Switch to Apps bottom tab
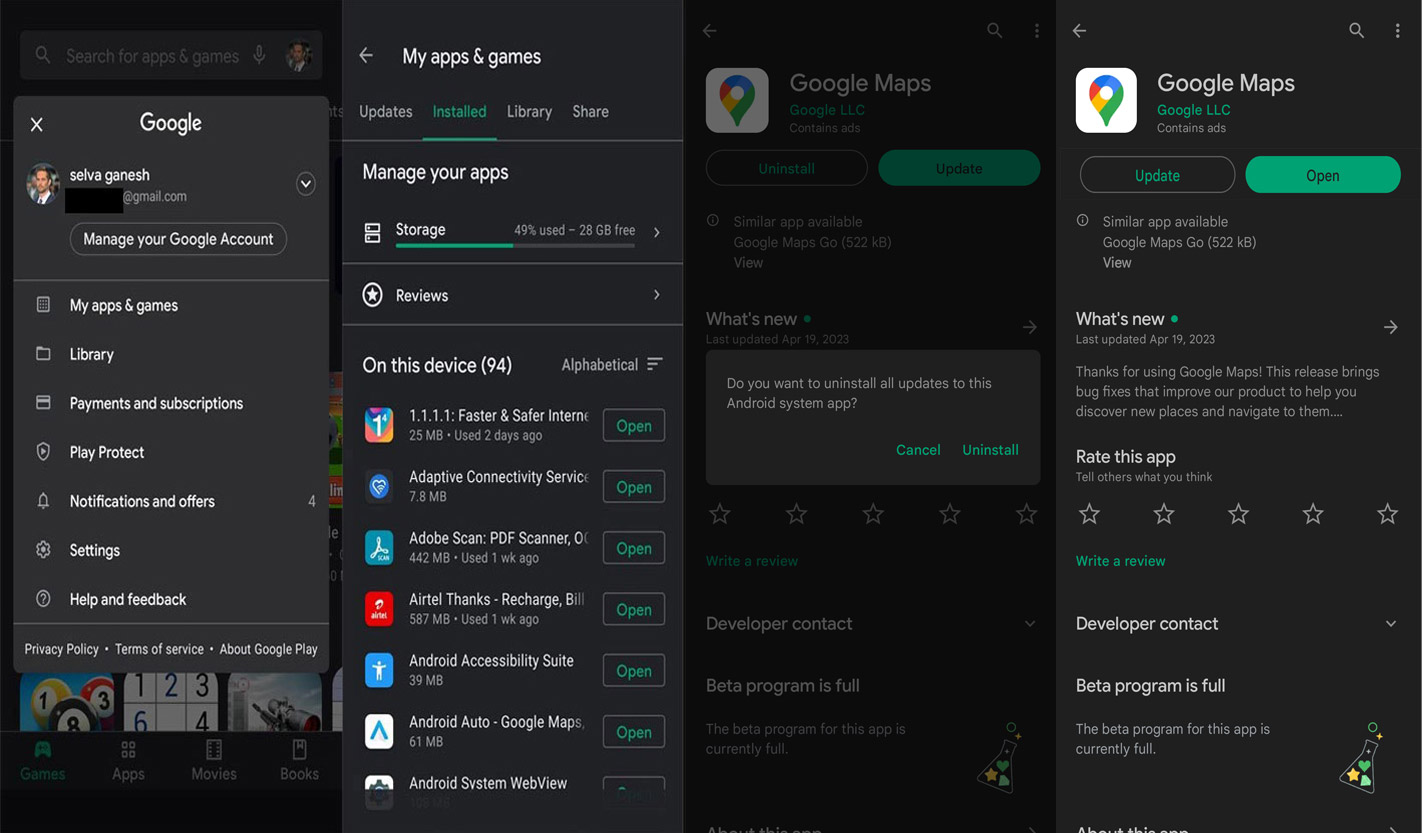1423x833 pixels. coord(128,761)
